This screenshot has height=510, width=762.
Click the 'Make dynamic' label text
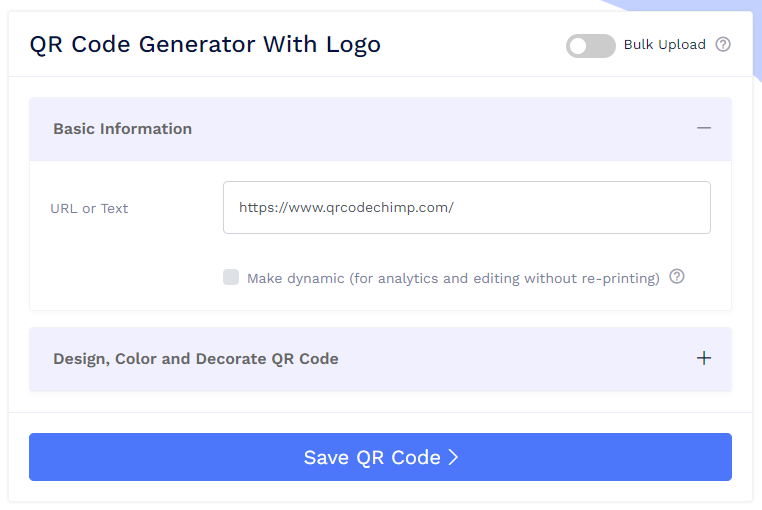295,278
